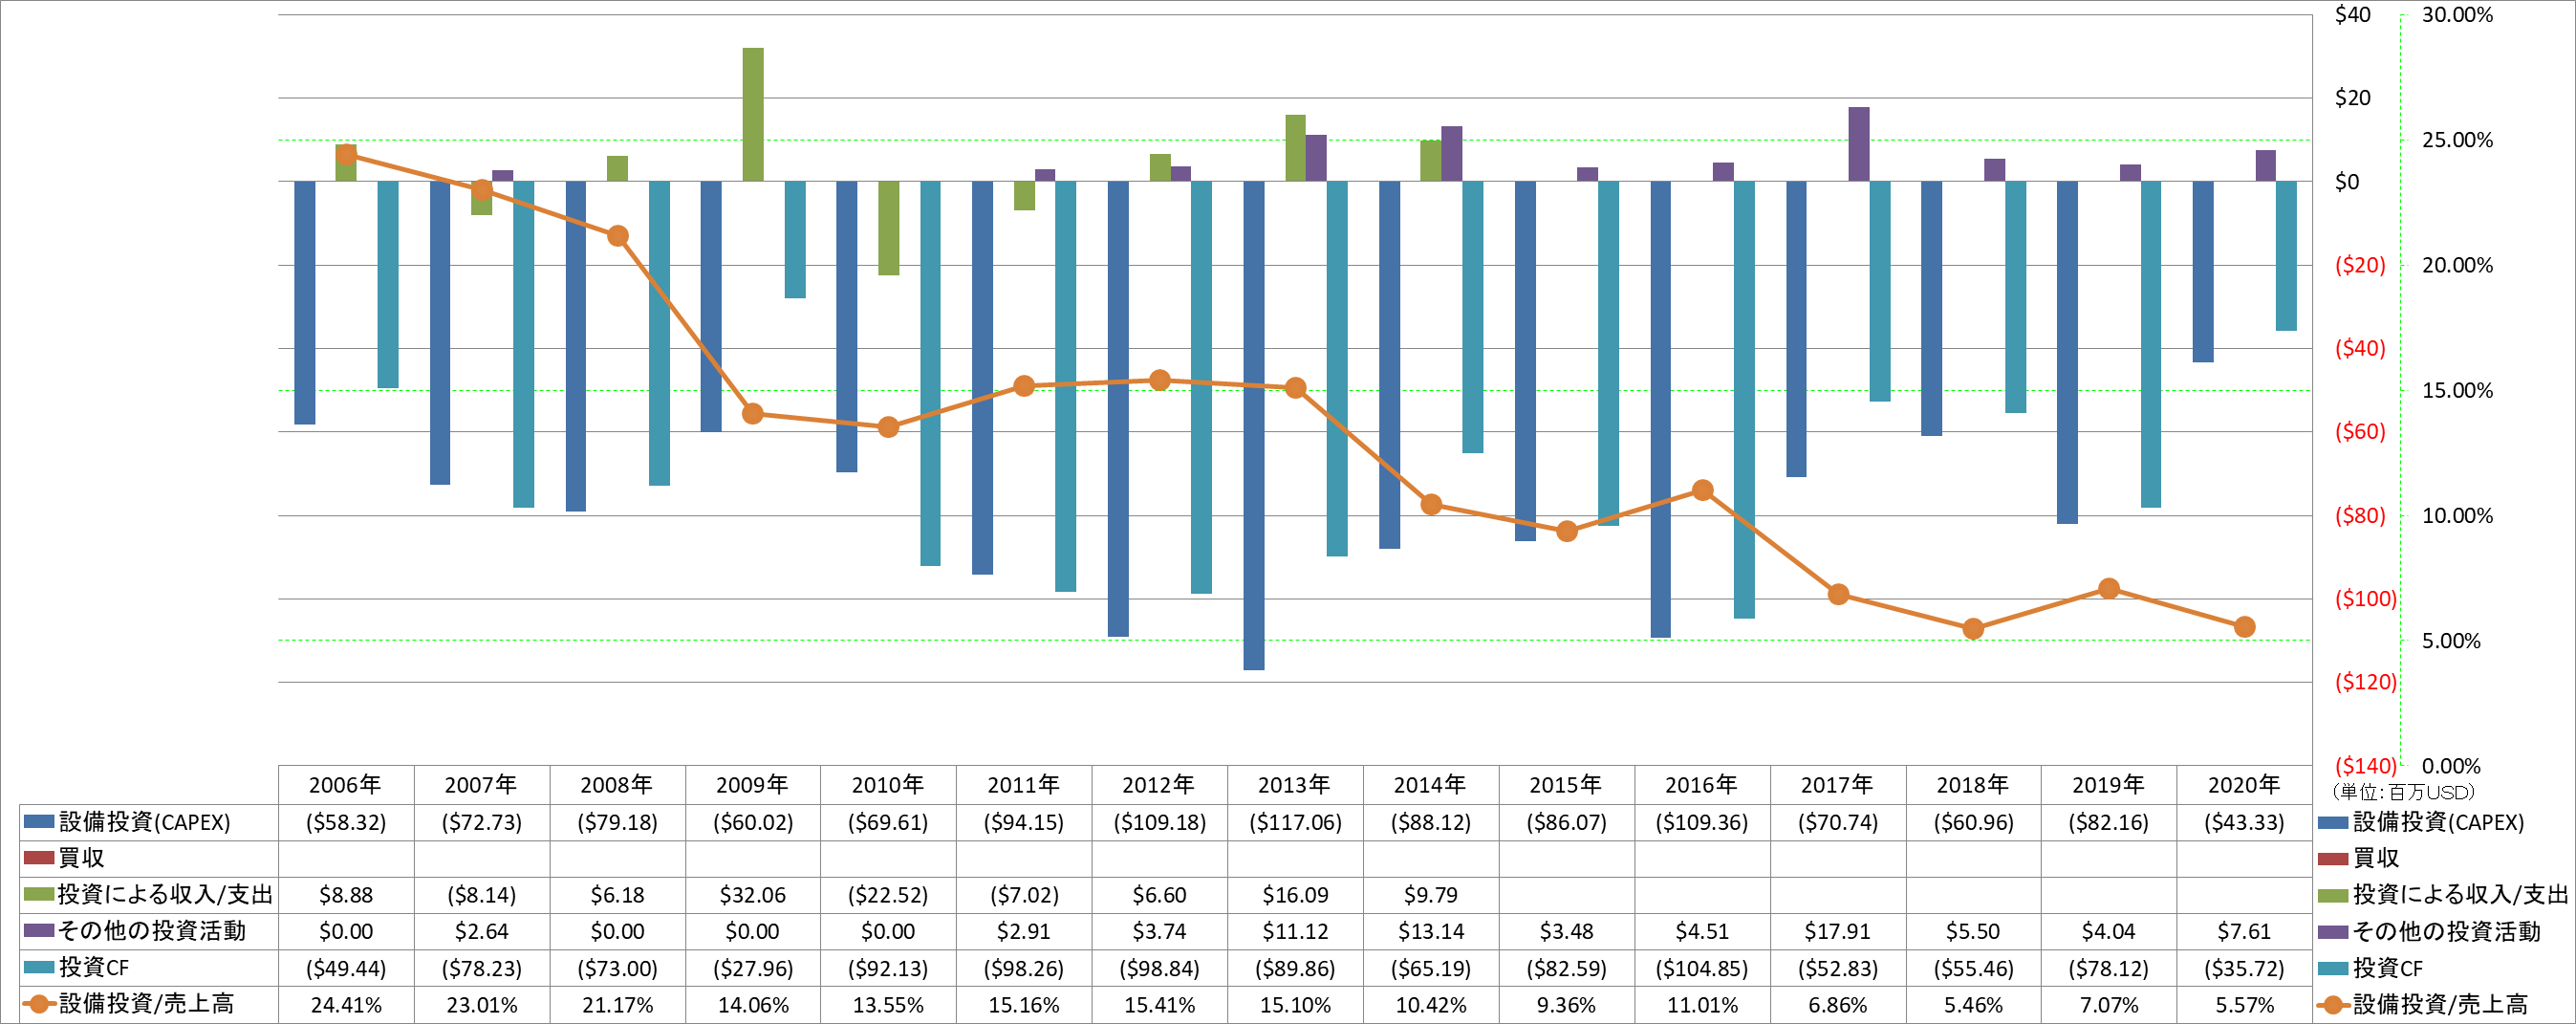Viewport: 2576px width, 1024px height.
Task: Click the 15.00% secondary axis label
Action: pos(2457,390)
